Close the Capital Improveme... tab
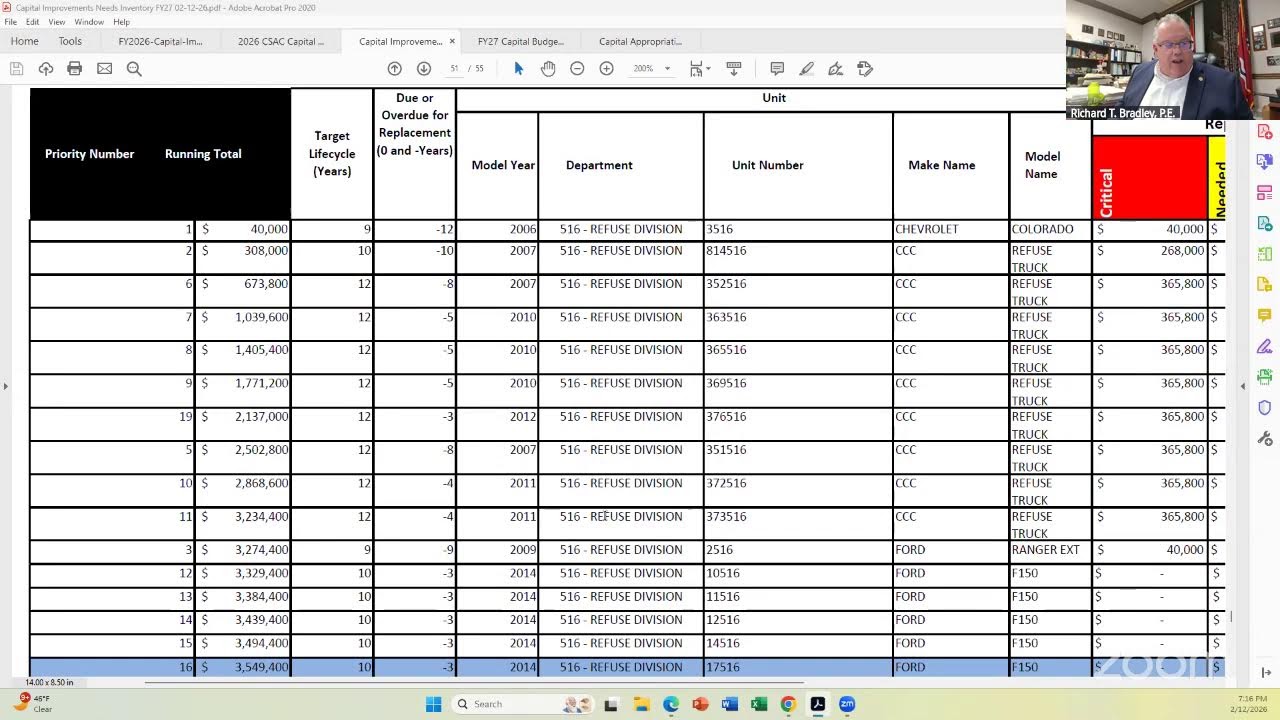 452,41
